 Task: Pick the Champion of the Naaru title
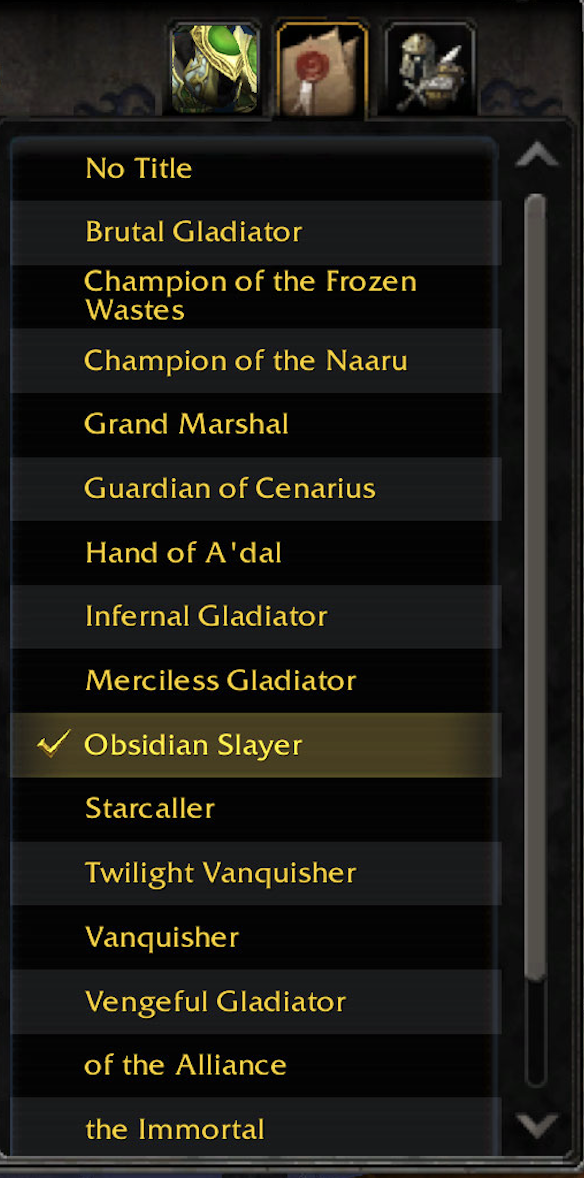click(x=256, y=361)
